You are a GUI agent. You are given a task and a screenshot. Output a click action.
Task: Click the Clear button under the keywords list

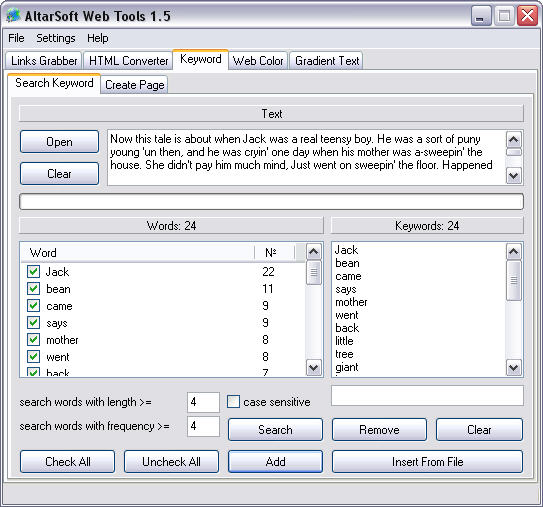click(479, 429)
